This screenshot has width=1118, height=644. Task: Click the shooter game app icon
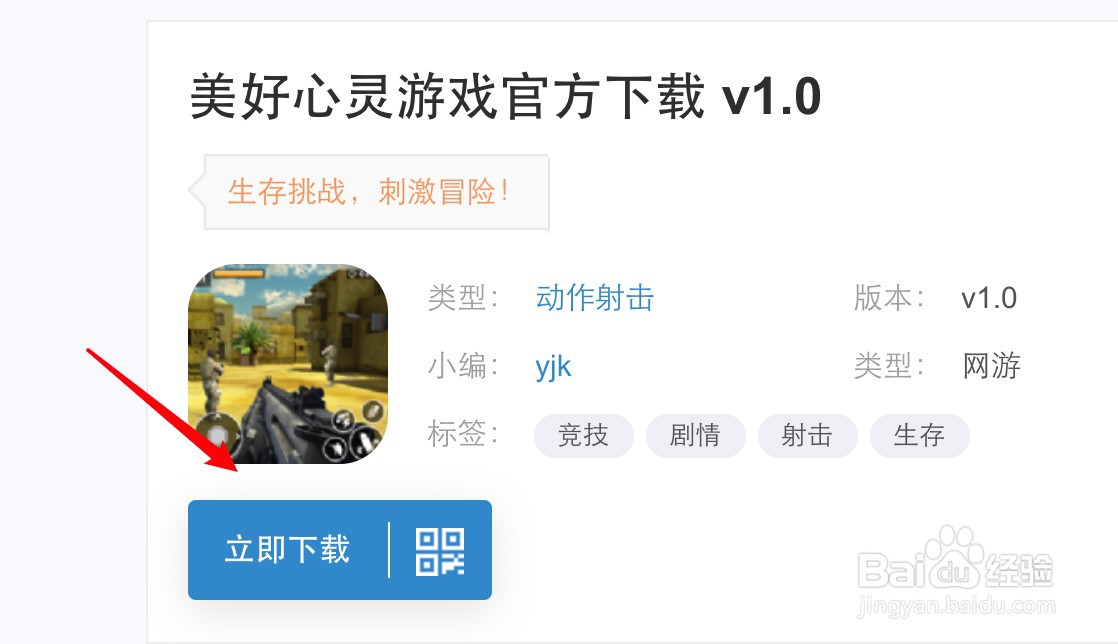288,364
